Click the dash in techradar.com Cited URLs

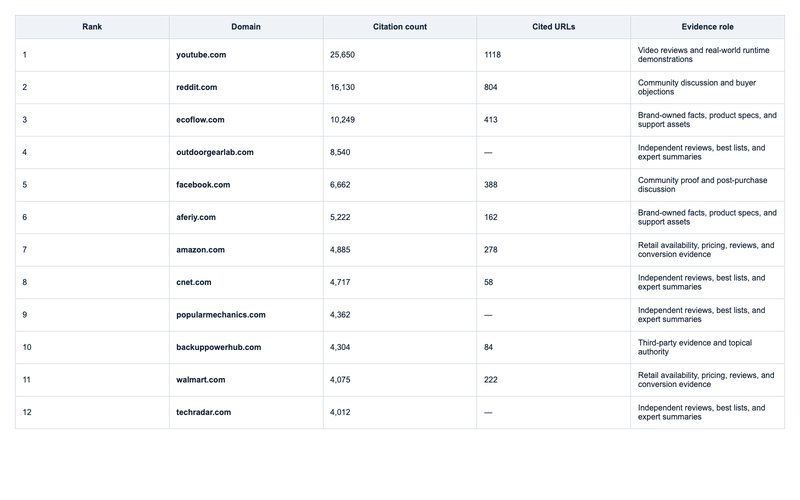488,412
